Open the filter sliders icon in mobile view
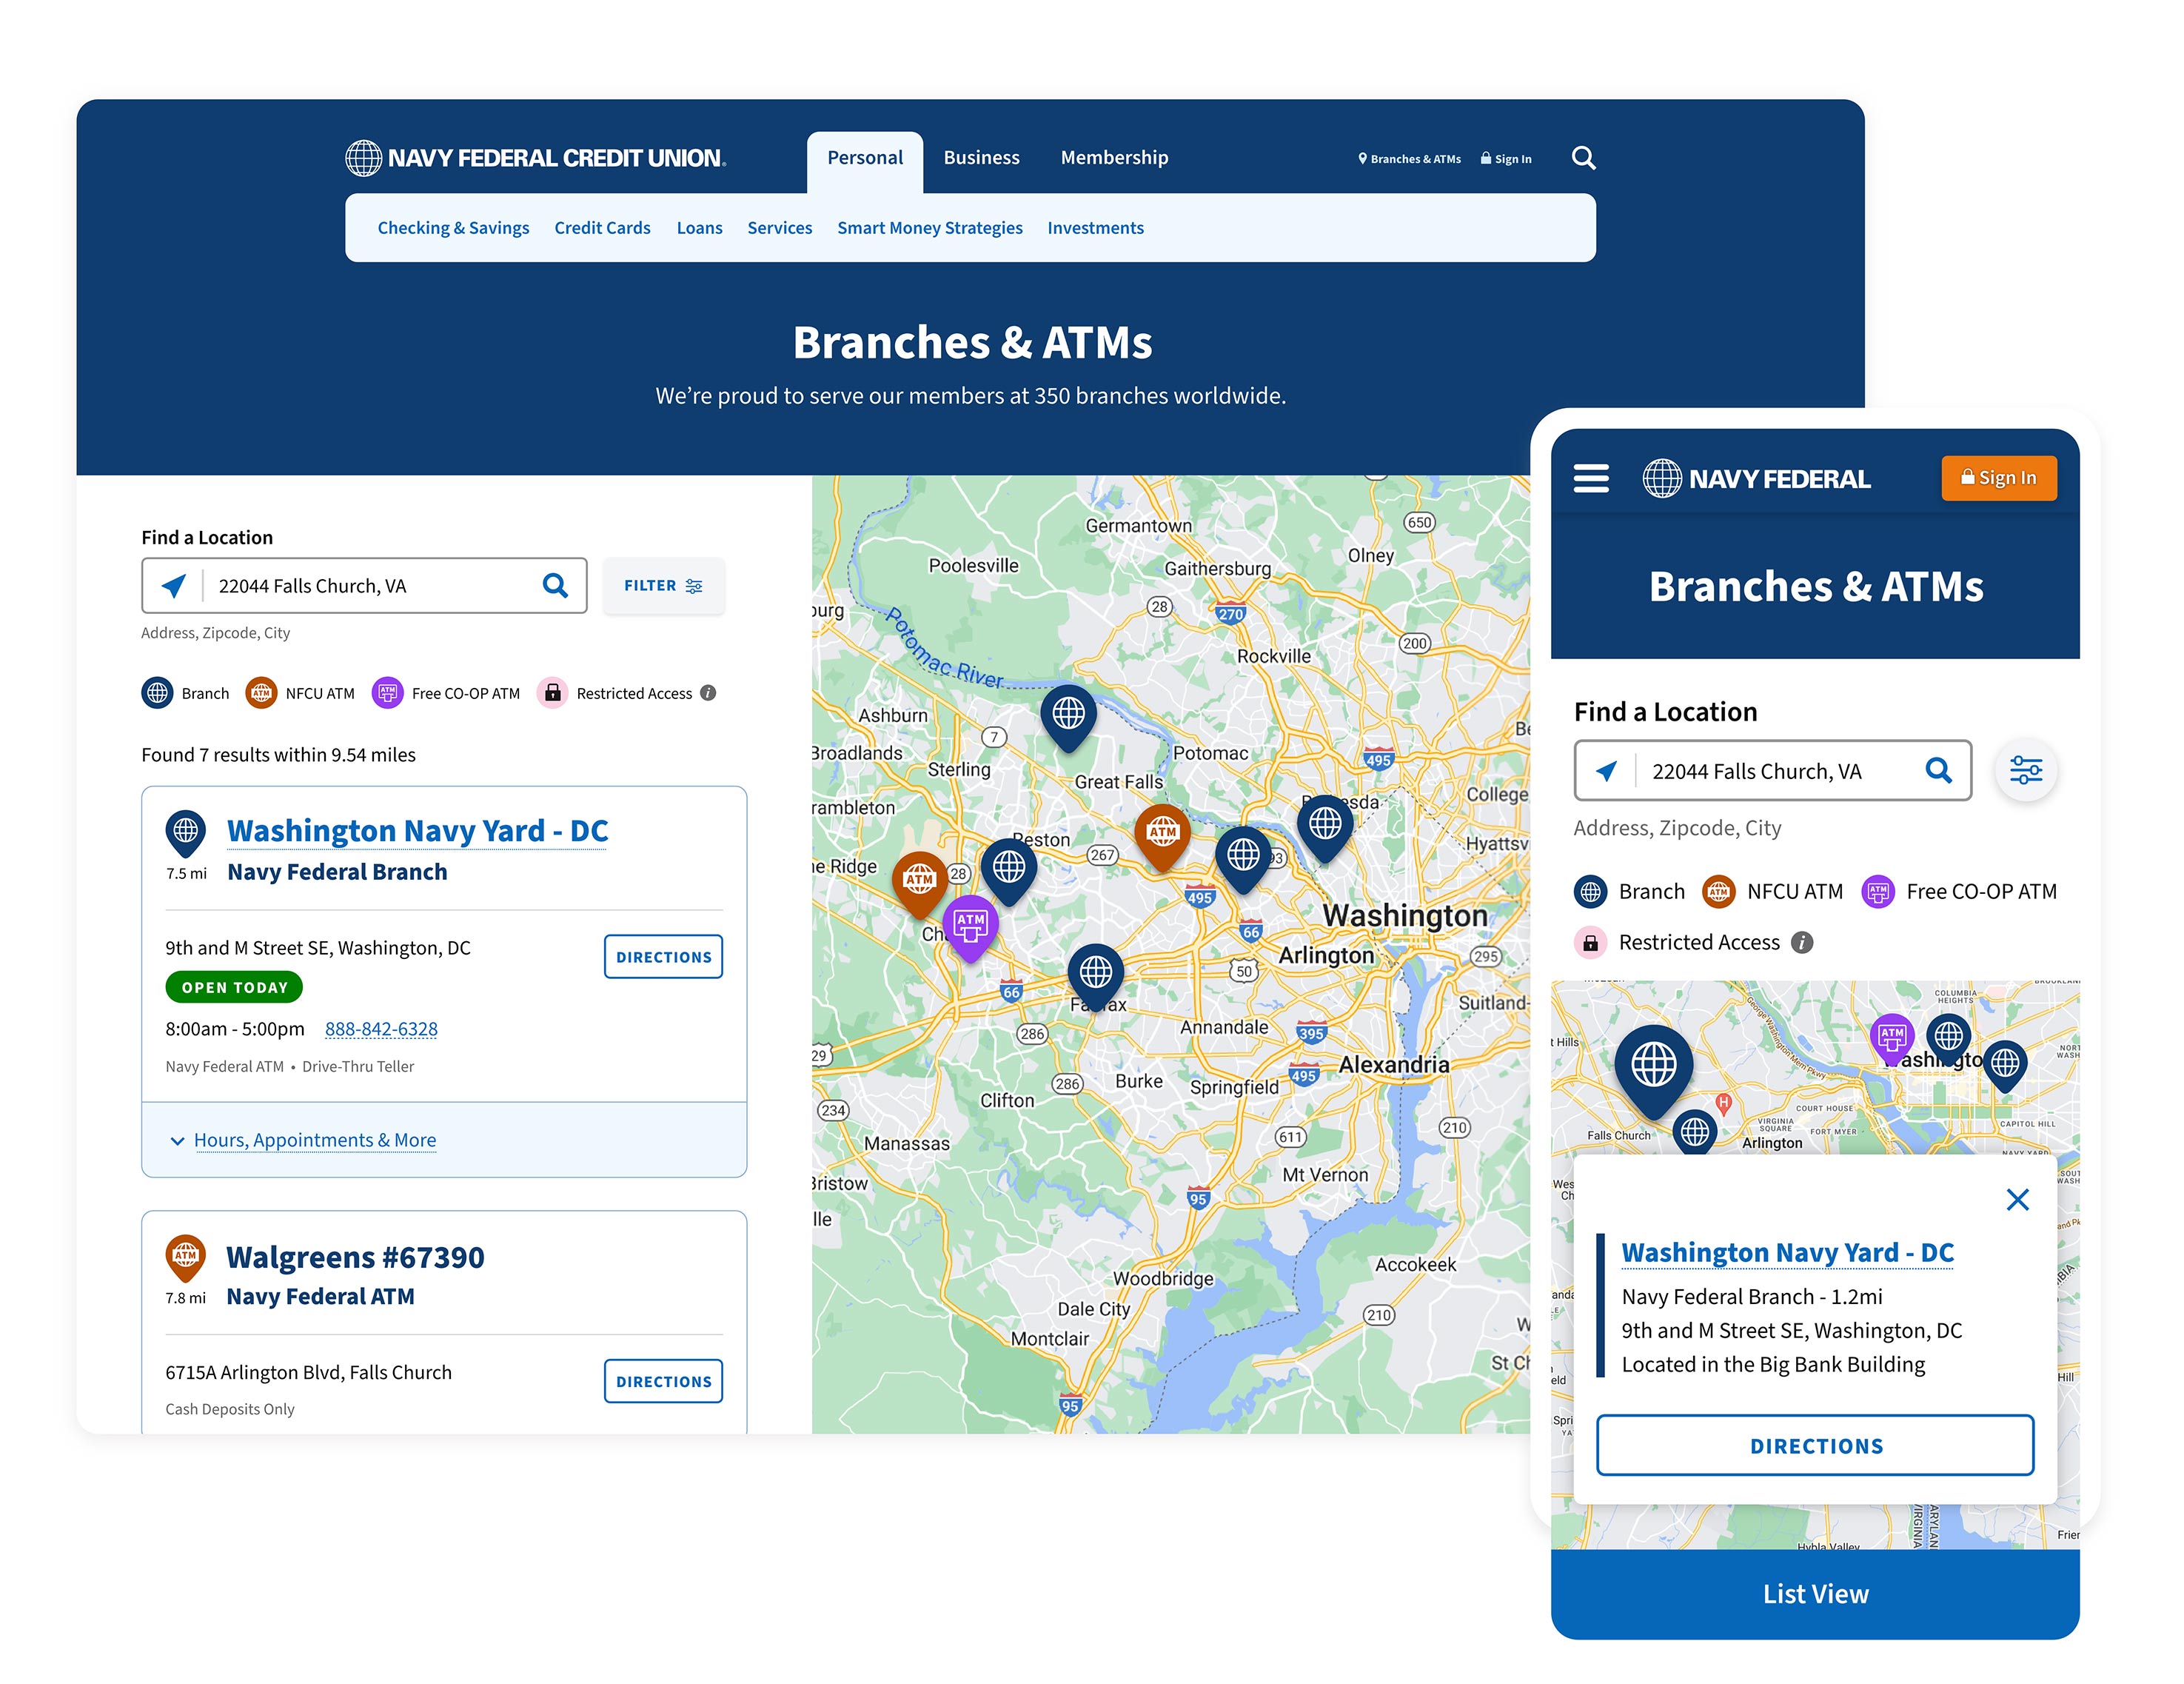 coord(2026,770)
